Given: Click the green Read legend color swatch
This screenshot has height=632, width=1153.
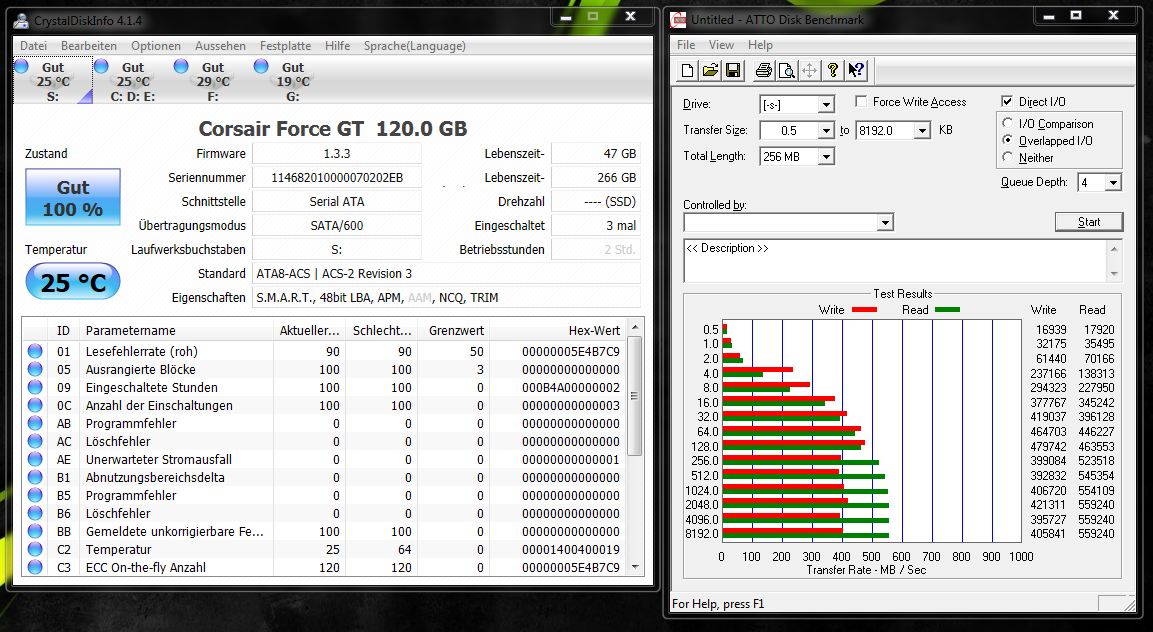Looking at the screenshot, I should (x=947, y=310).
